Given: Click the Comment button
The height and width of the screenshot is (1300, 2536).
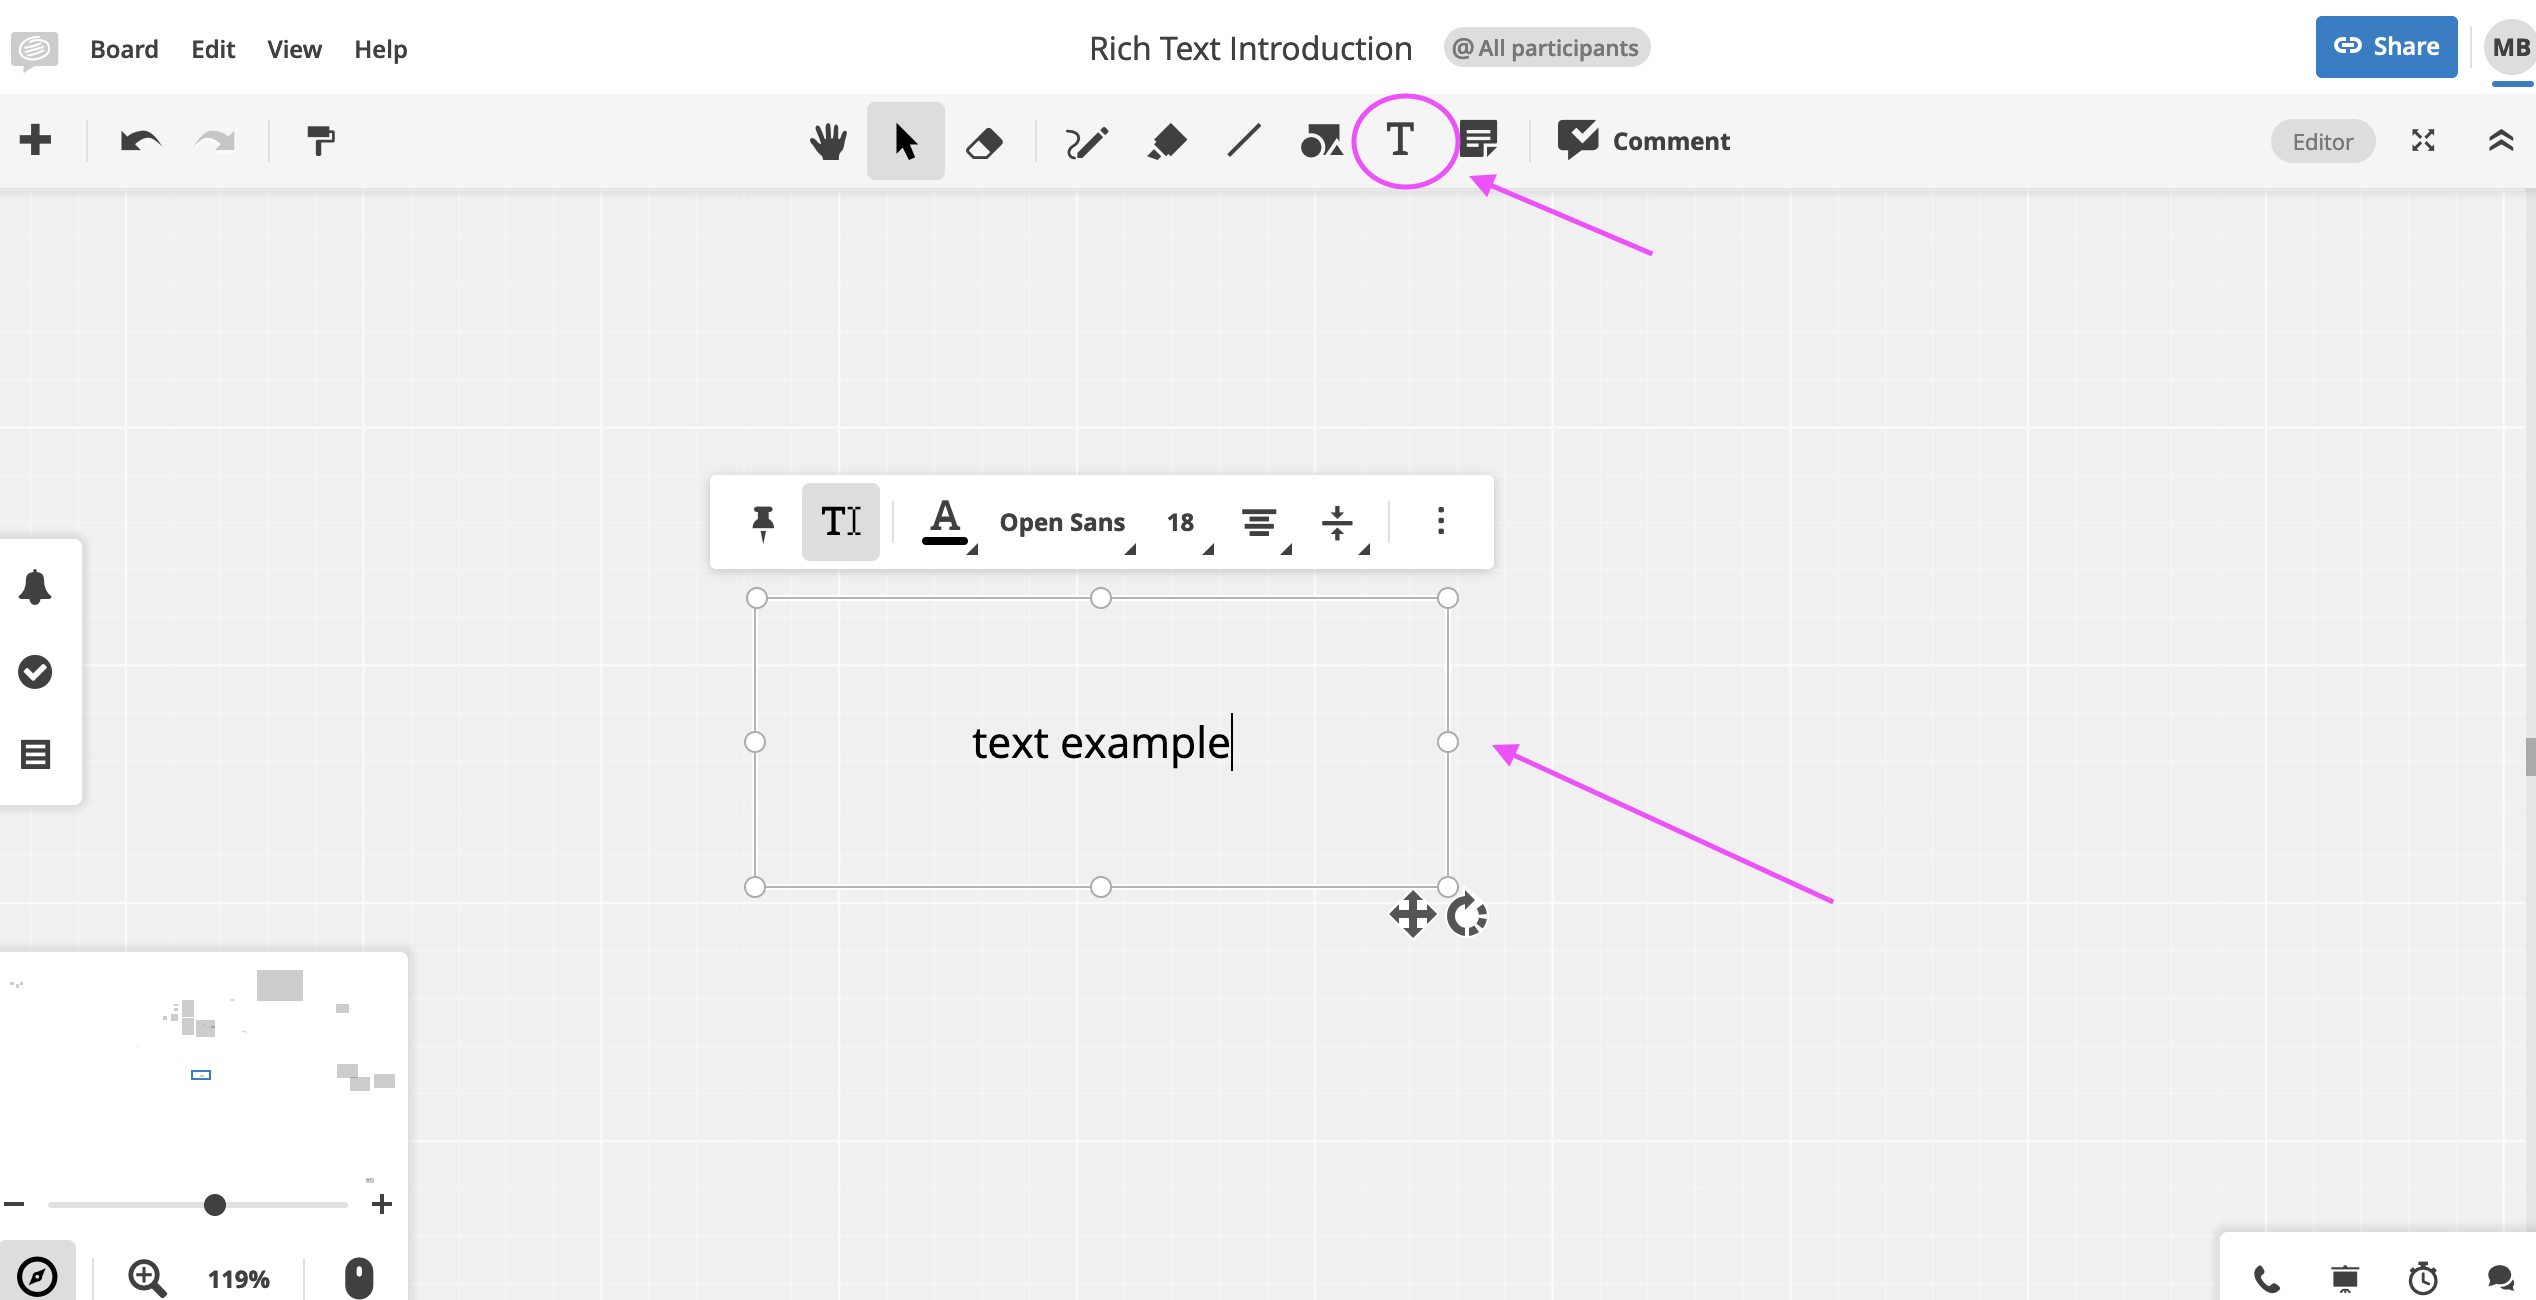Looking at the screenshot, I should pos(1644,141).
